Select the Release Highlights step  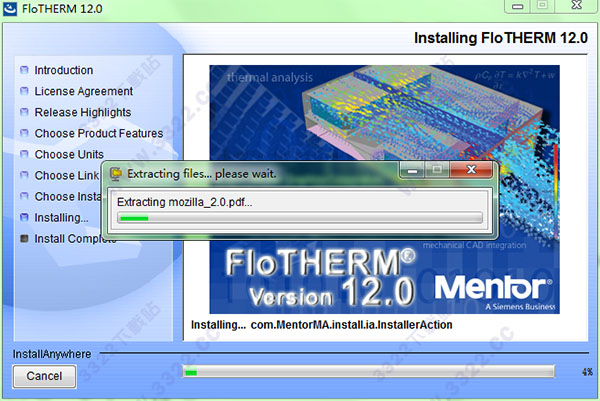[83, 112]
